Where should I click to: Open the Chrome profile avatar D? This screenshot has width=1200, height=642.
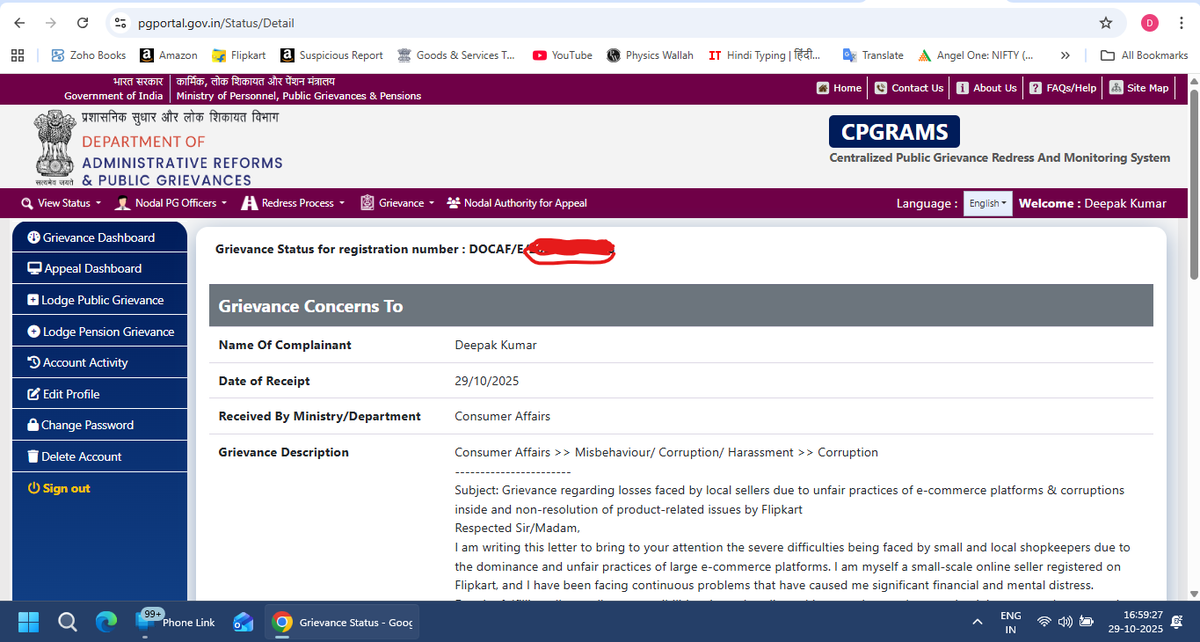tap(1150, 22)
